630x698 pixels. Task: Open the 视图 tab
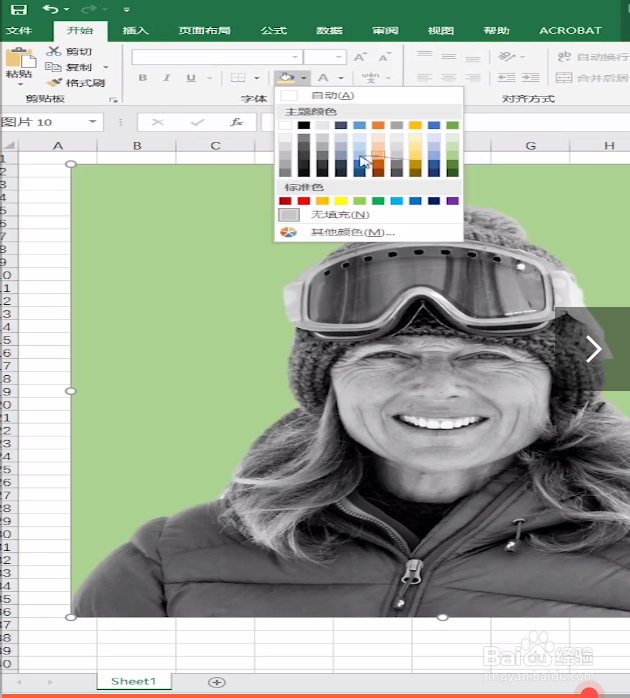click(x=441, y=31)
